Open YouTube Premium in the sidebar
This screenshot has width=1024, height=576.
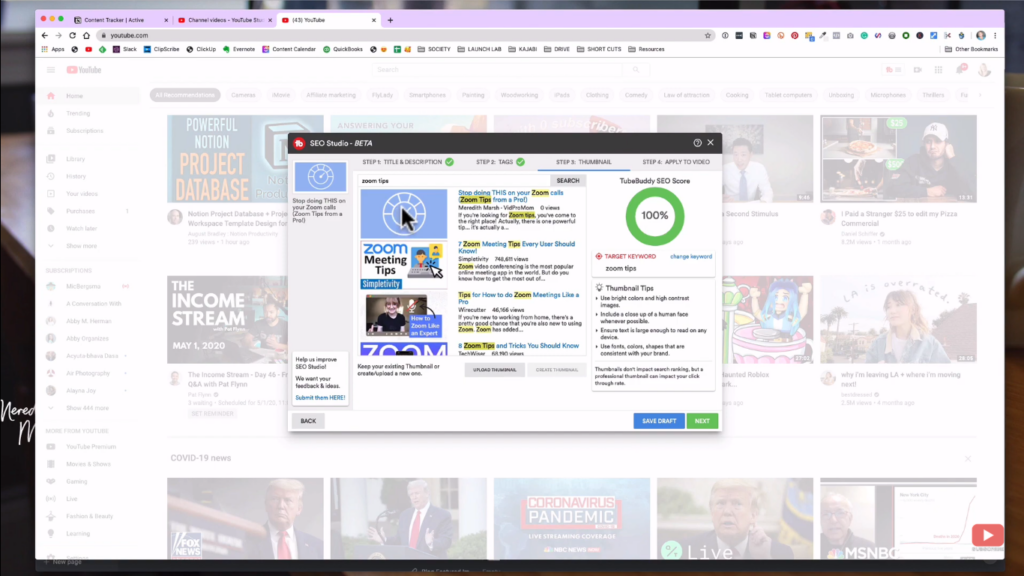91,447
